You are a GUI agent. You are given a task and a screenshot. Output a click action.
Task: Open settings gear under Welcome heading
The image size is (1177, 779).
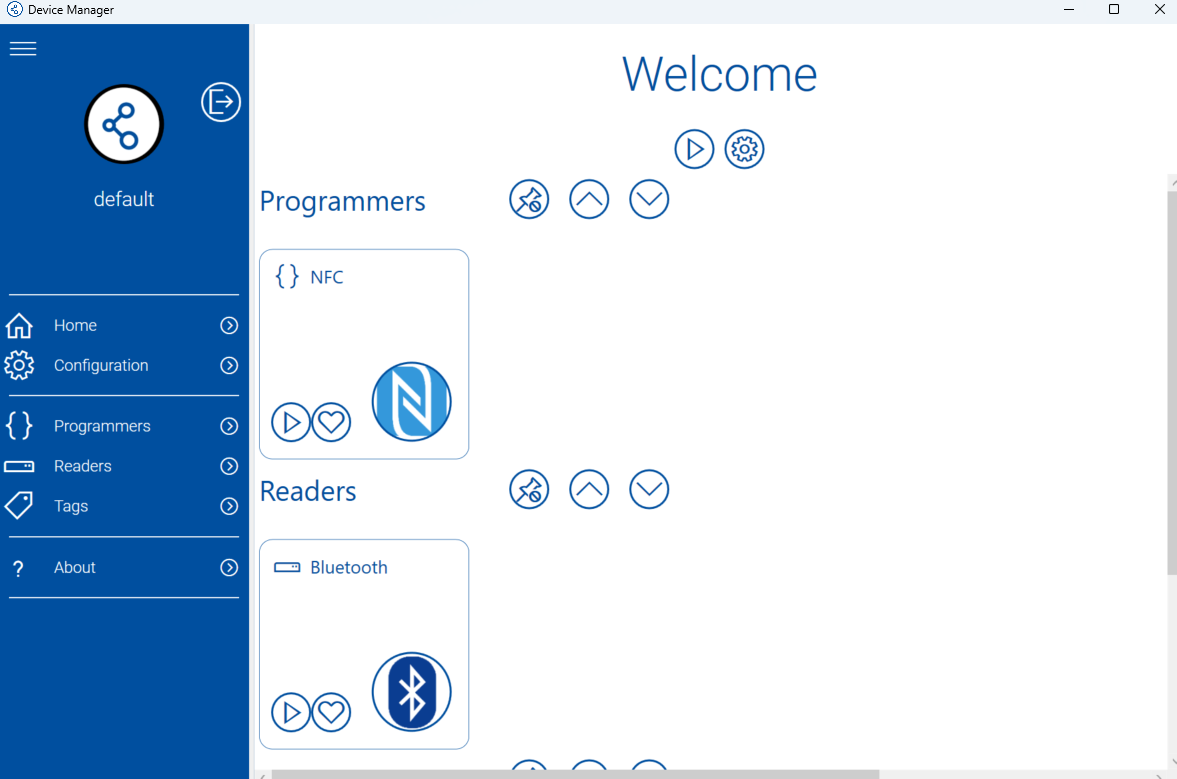click(744, 149)
